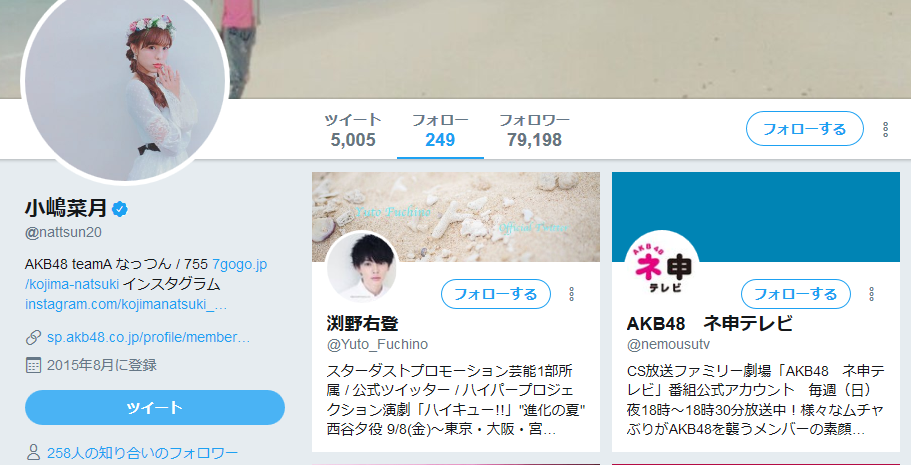Follow 渕野右登 using フォローする button
Image resolution: width=911 pixels, height=465 pixels.
[x=496, y=294]
